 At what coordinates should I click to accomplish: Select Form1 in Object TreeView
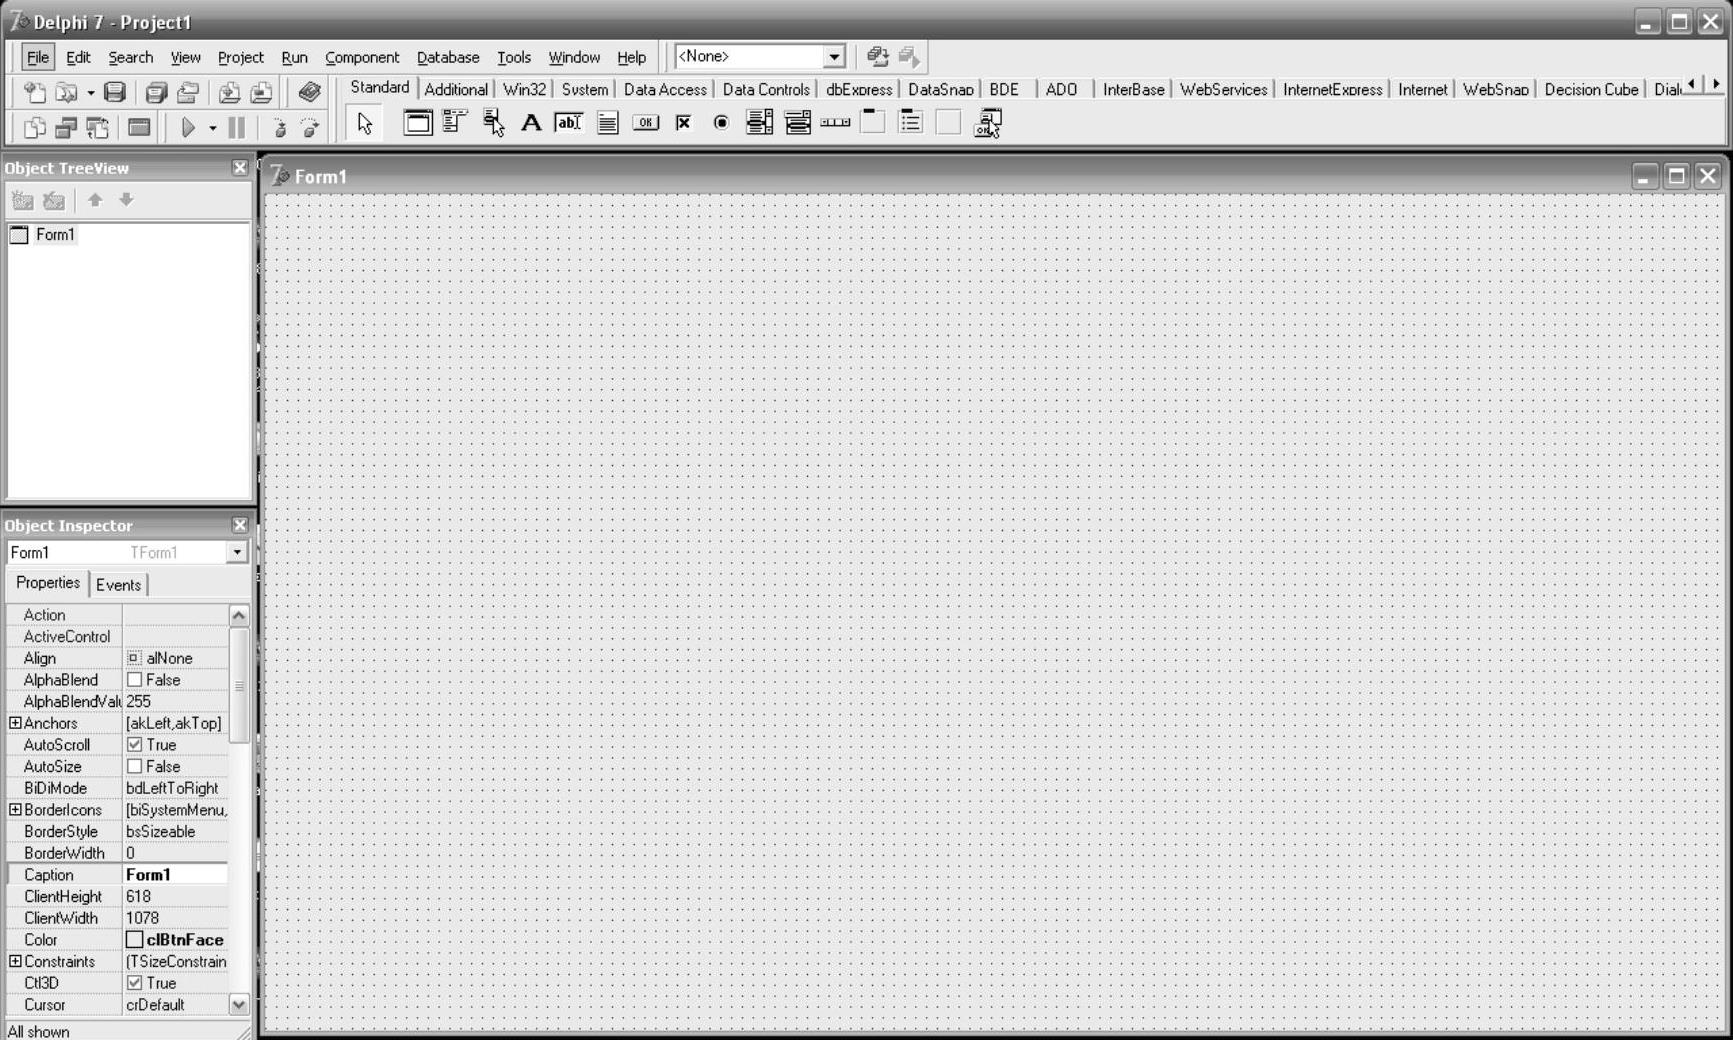pos(55,234)
